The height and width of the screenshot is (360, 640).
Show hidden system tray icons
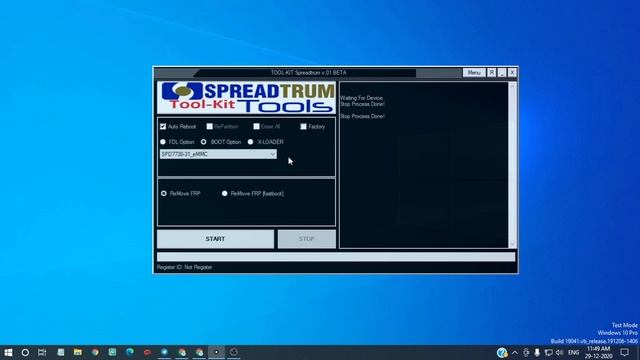pos(515,353)
